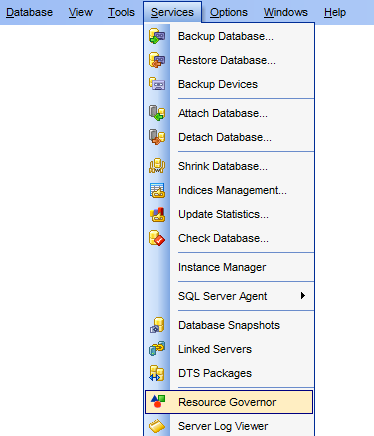374x436 pixels.
Task: Select SQL Server Agent menu entry
Action: point(229,296)
